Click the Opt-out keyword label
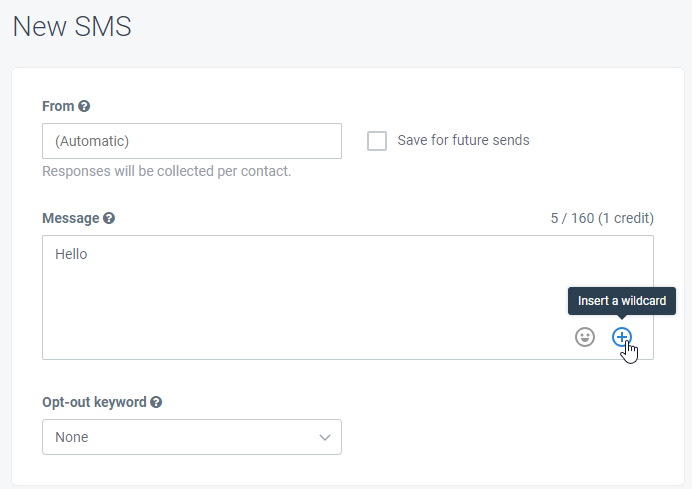 click(x=94, y=402)
